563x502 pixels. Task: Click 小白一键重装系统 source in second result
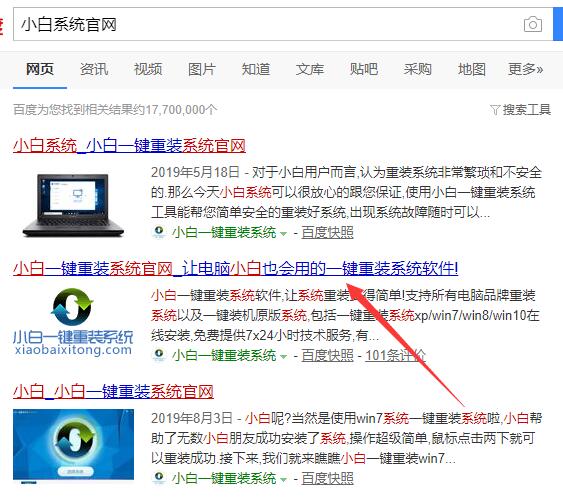pyautogui.click(x=224, y=355)
